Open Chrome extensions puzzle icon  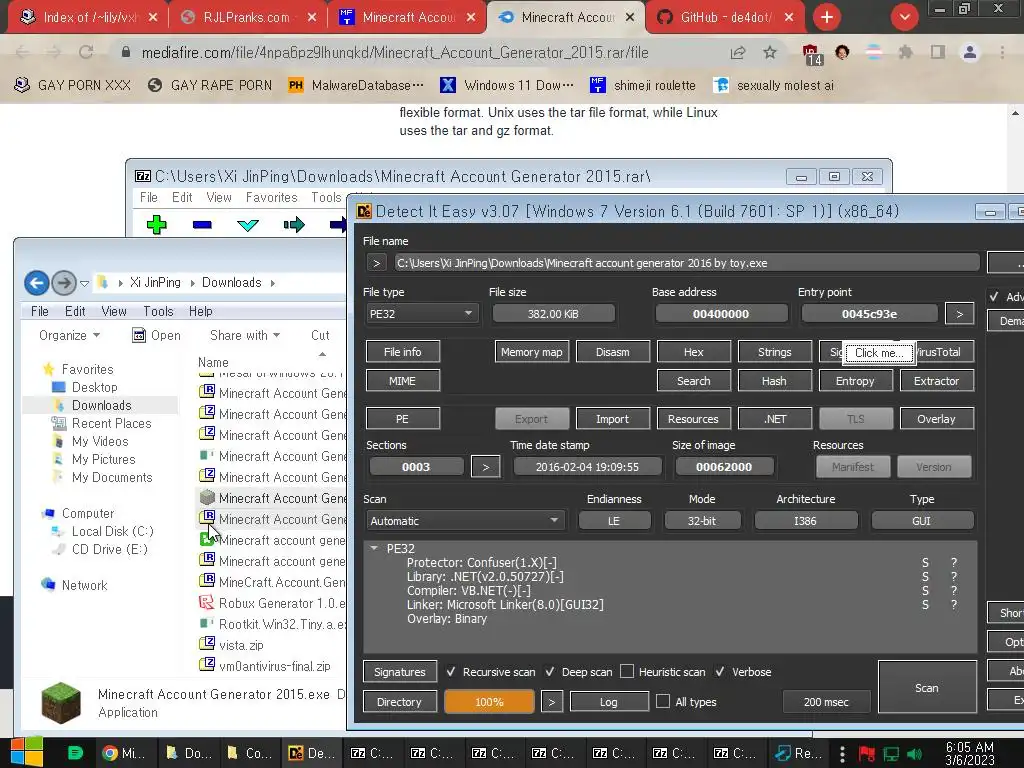click(906, 52)
